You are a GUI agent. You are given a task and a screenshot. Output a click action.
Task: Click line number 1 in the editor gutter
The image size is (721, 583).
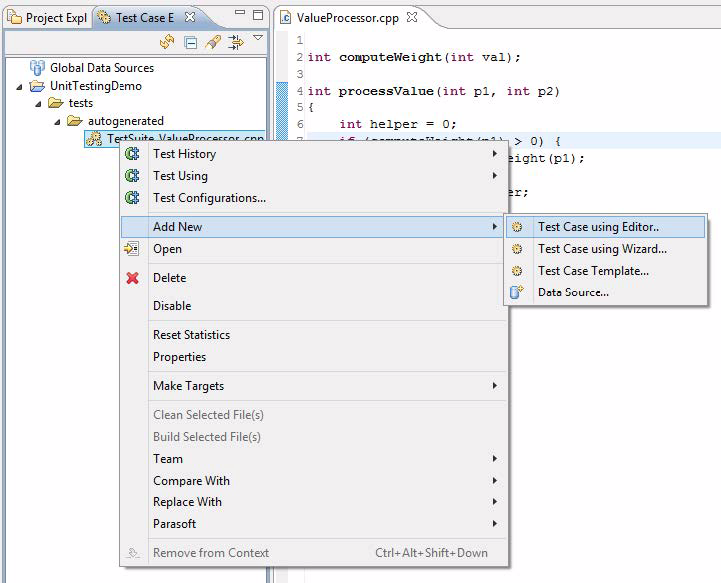pos(299,40)
